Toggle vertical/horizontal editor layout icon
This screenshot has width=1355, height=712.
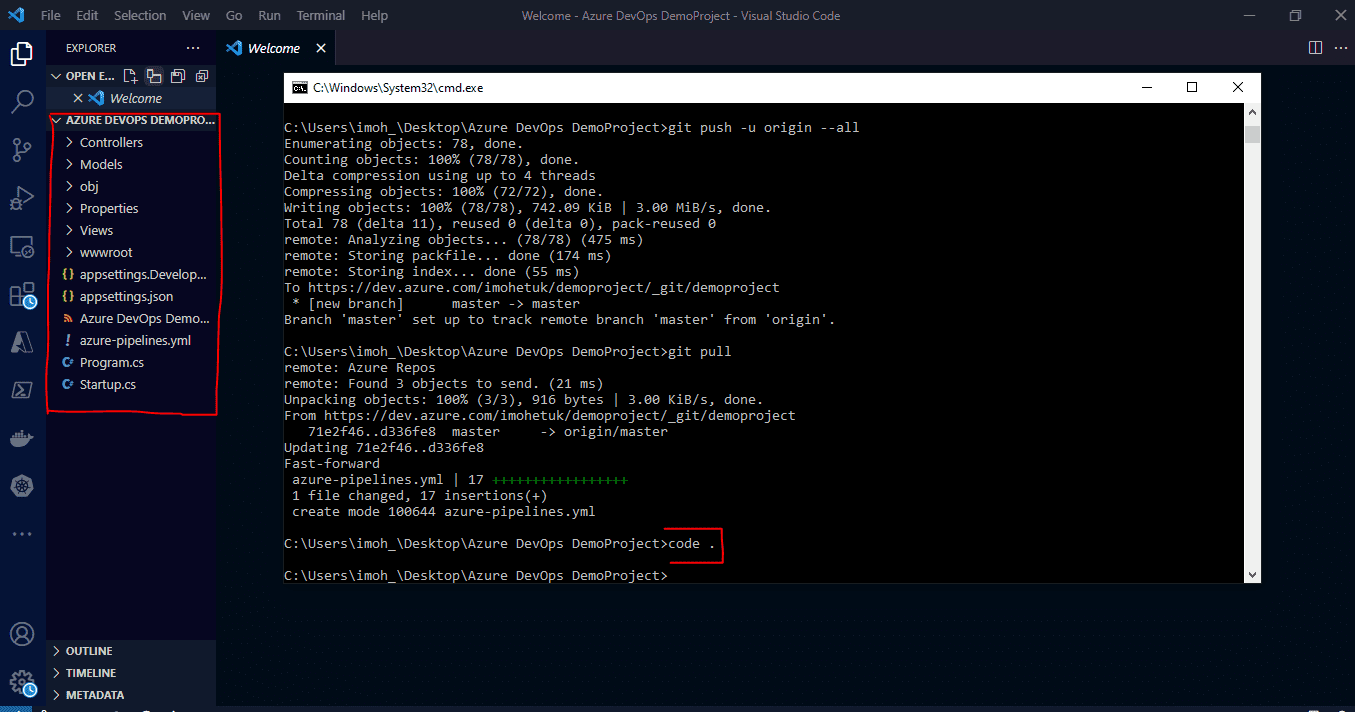pyautogui.click(x=154, y=76)
